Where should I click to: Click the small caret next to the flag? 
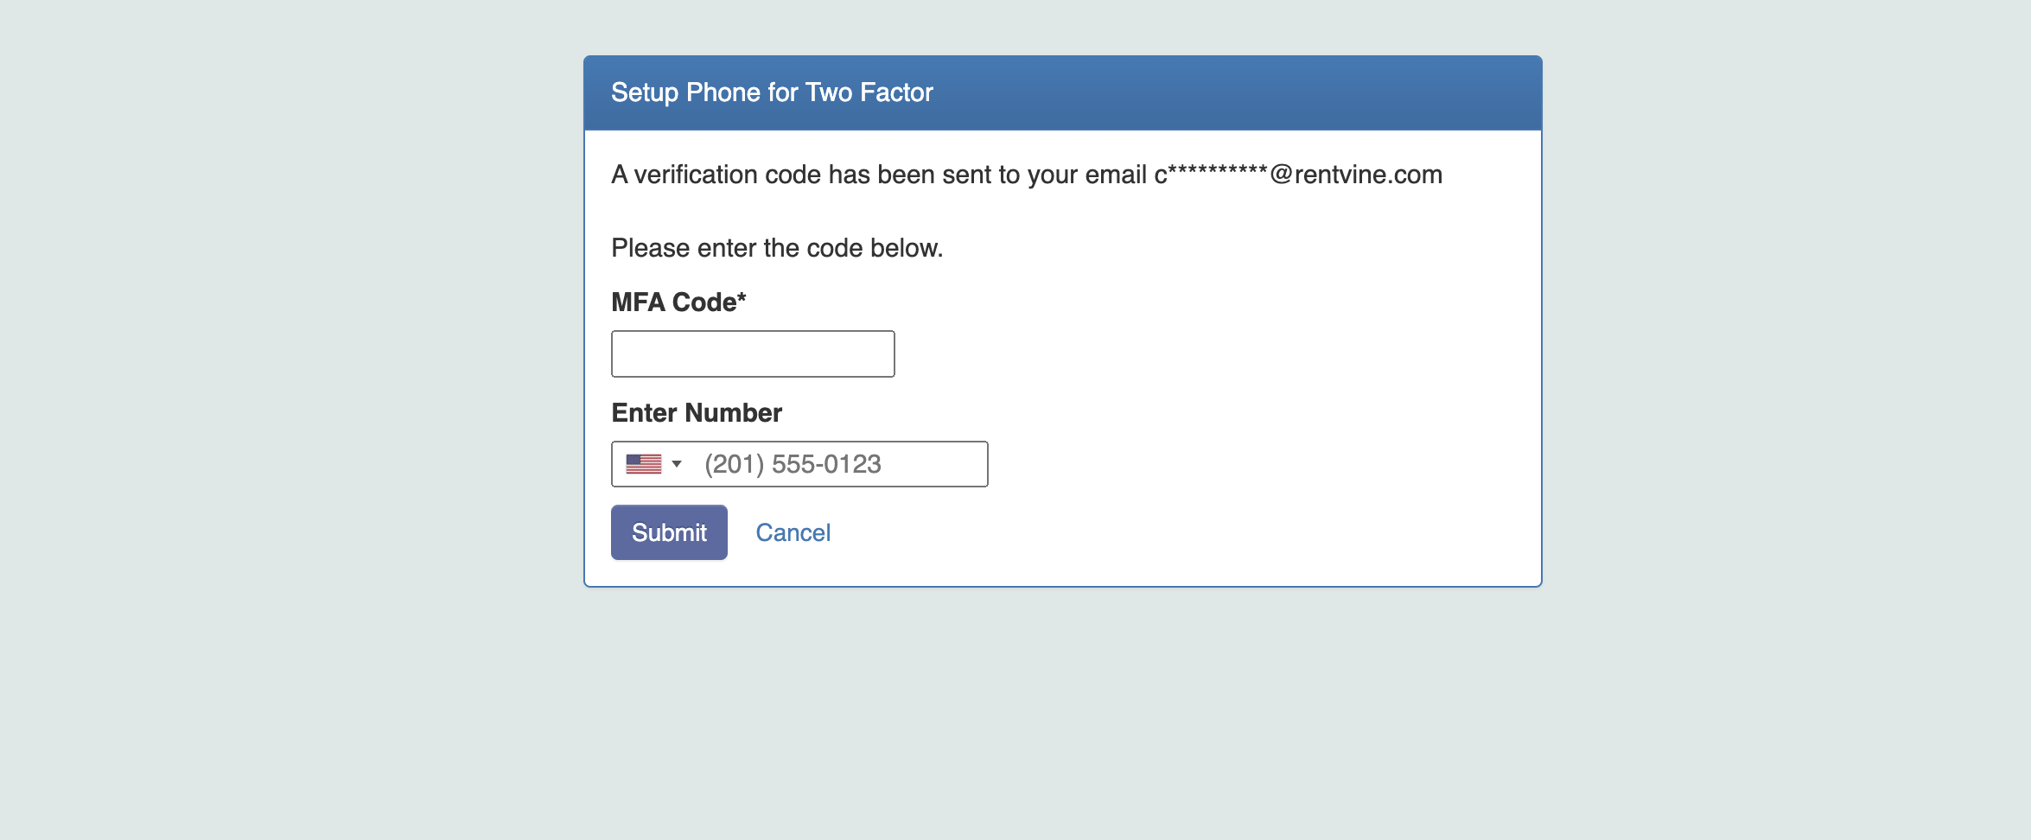[x=677, y=463]
